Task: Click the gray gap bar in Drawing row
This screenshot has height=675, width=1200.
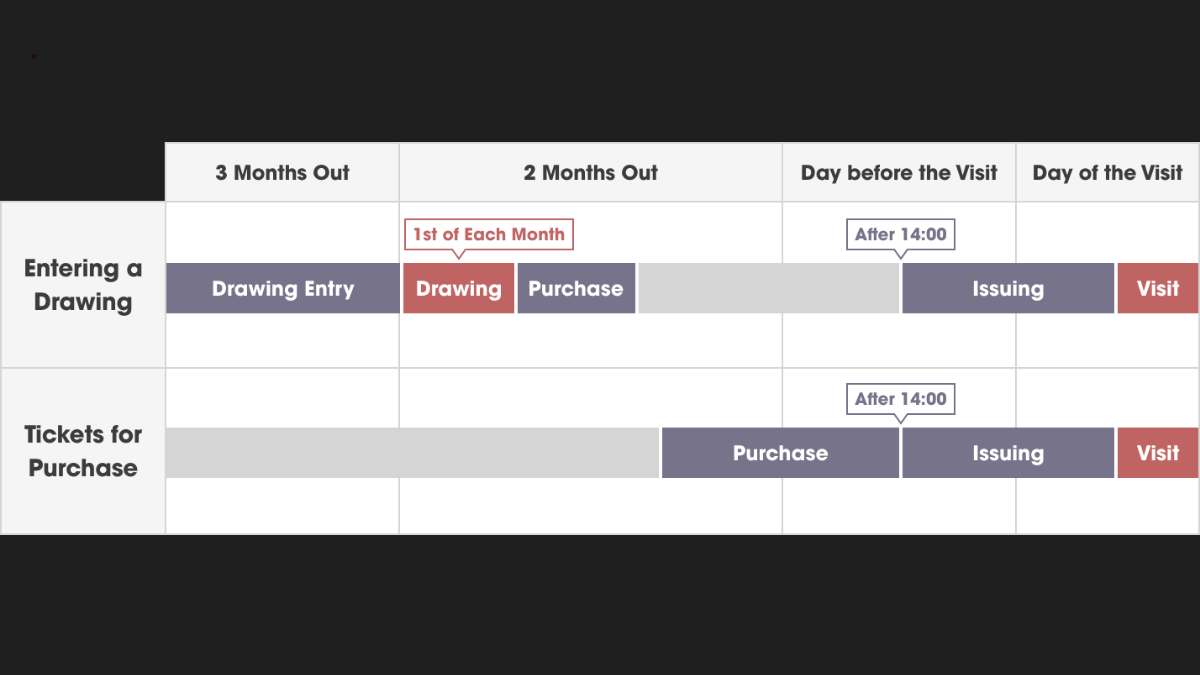Action: 768,289
